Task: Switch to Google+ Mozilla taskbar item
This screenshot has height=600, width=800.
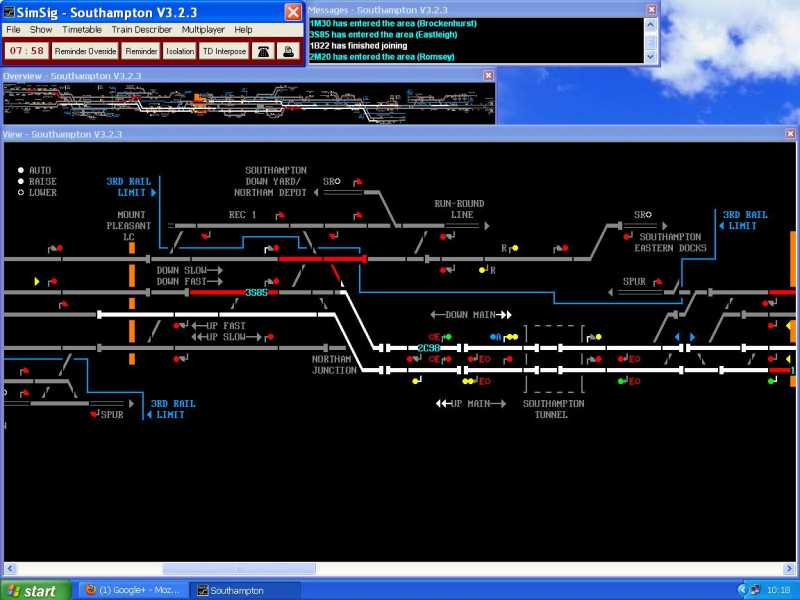Action: 134,590
